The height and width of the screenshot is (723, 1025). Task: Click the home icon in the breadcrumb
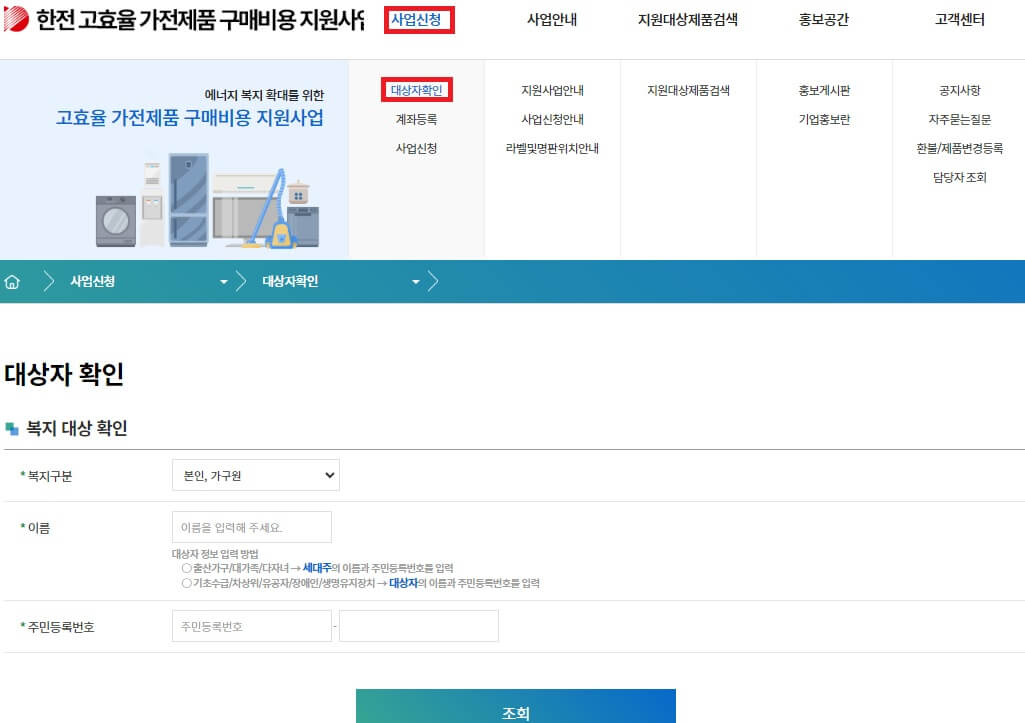[12, 281]
